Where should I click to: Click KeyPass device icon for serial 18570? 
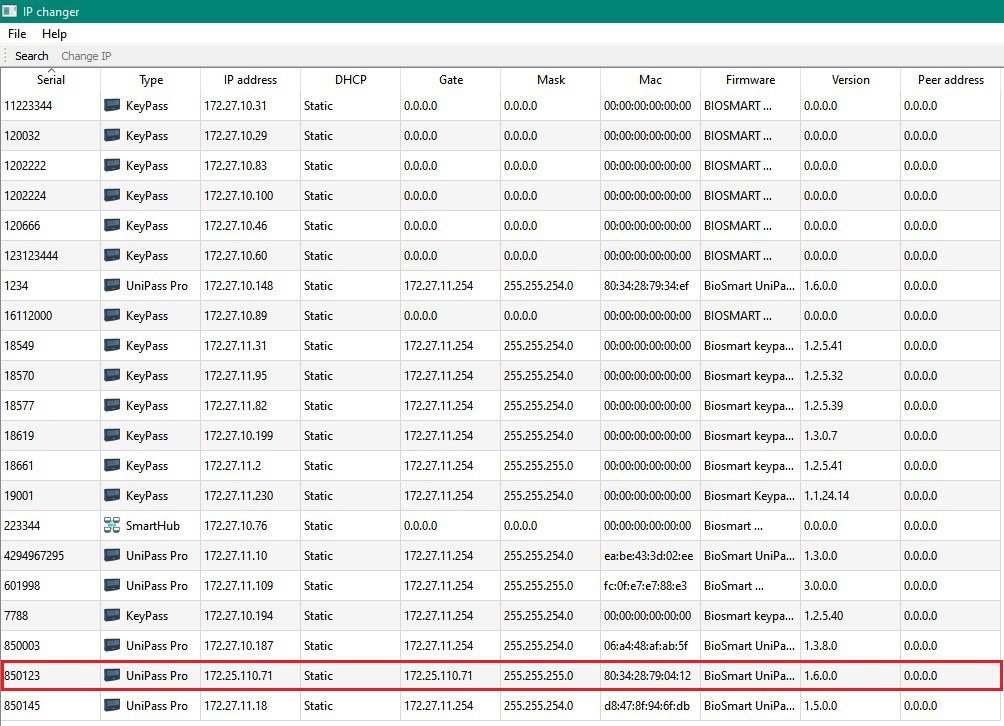pos(112,375)
